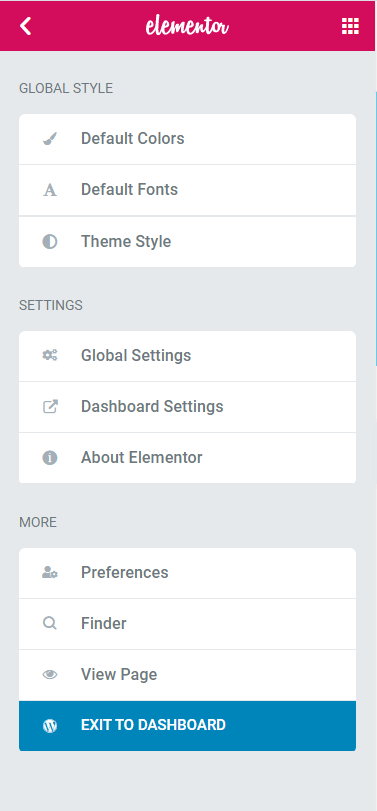Click Exit to Dashboard button
Image resolution: width=377 pixels, height=811 pixels.
tap(187, 726)
